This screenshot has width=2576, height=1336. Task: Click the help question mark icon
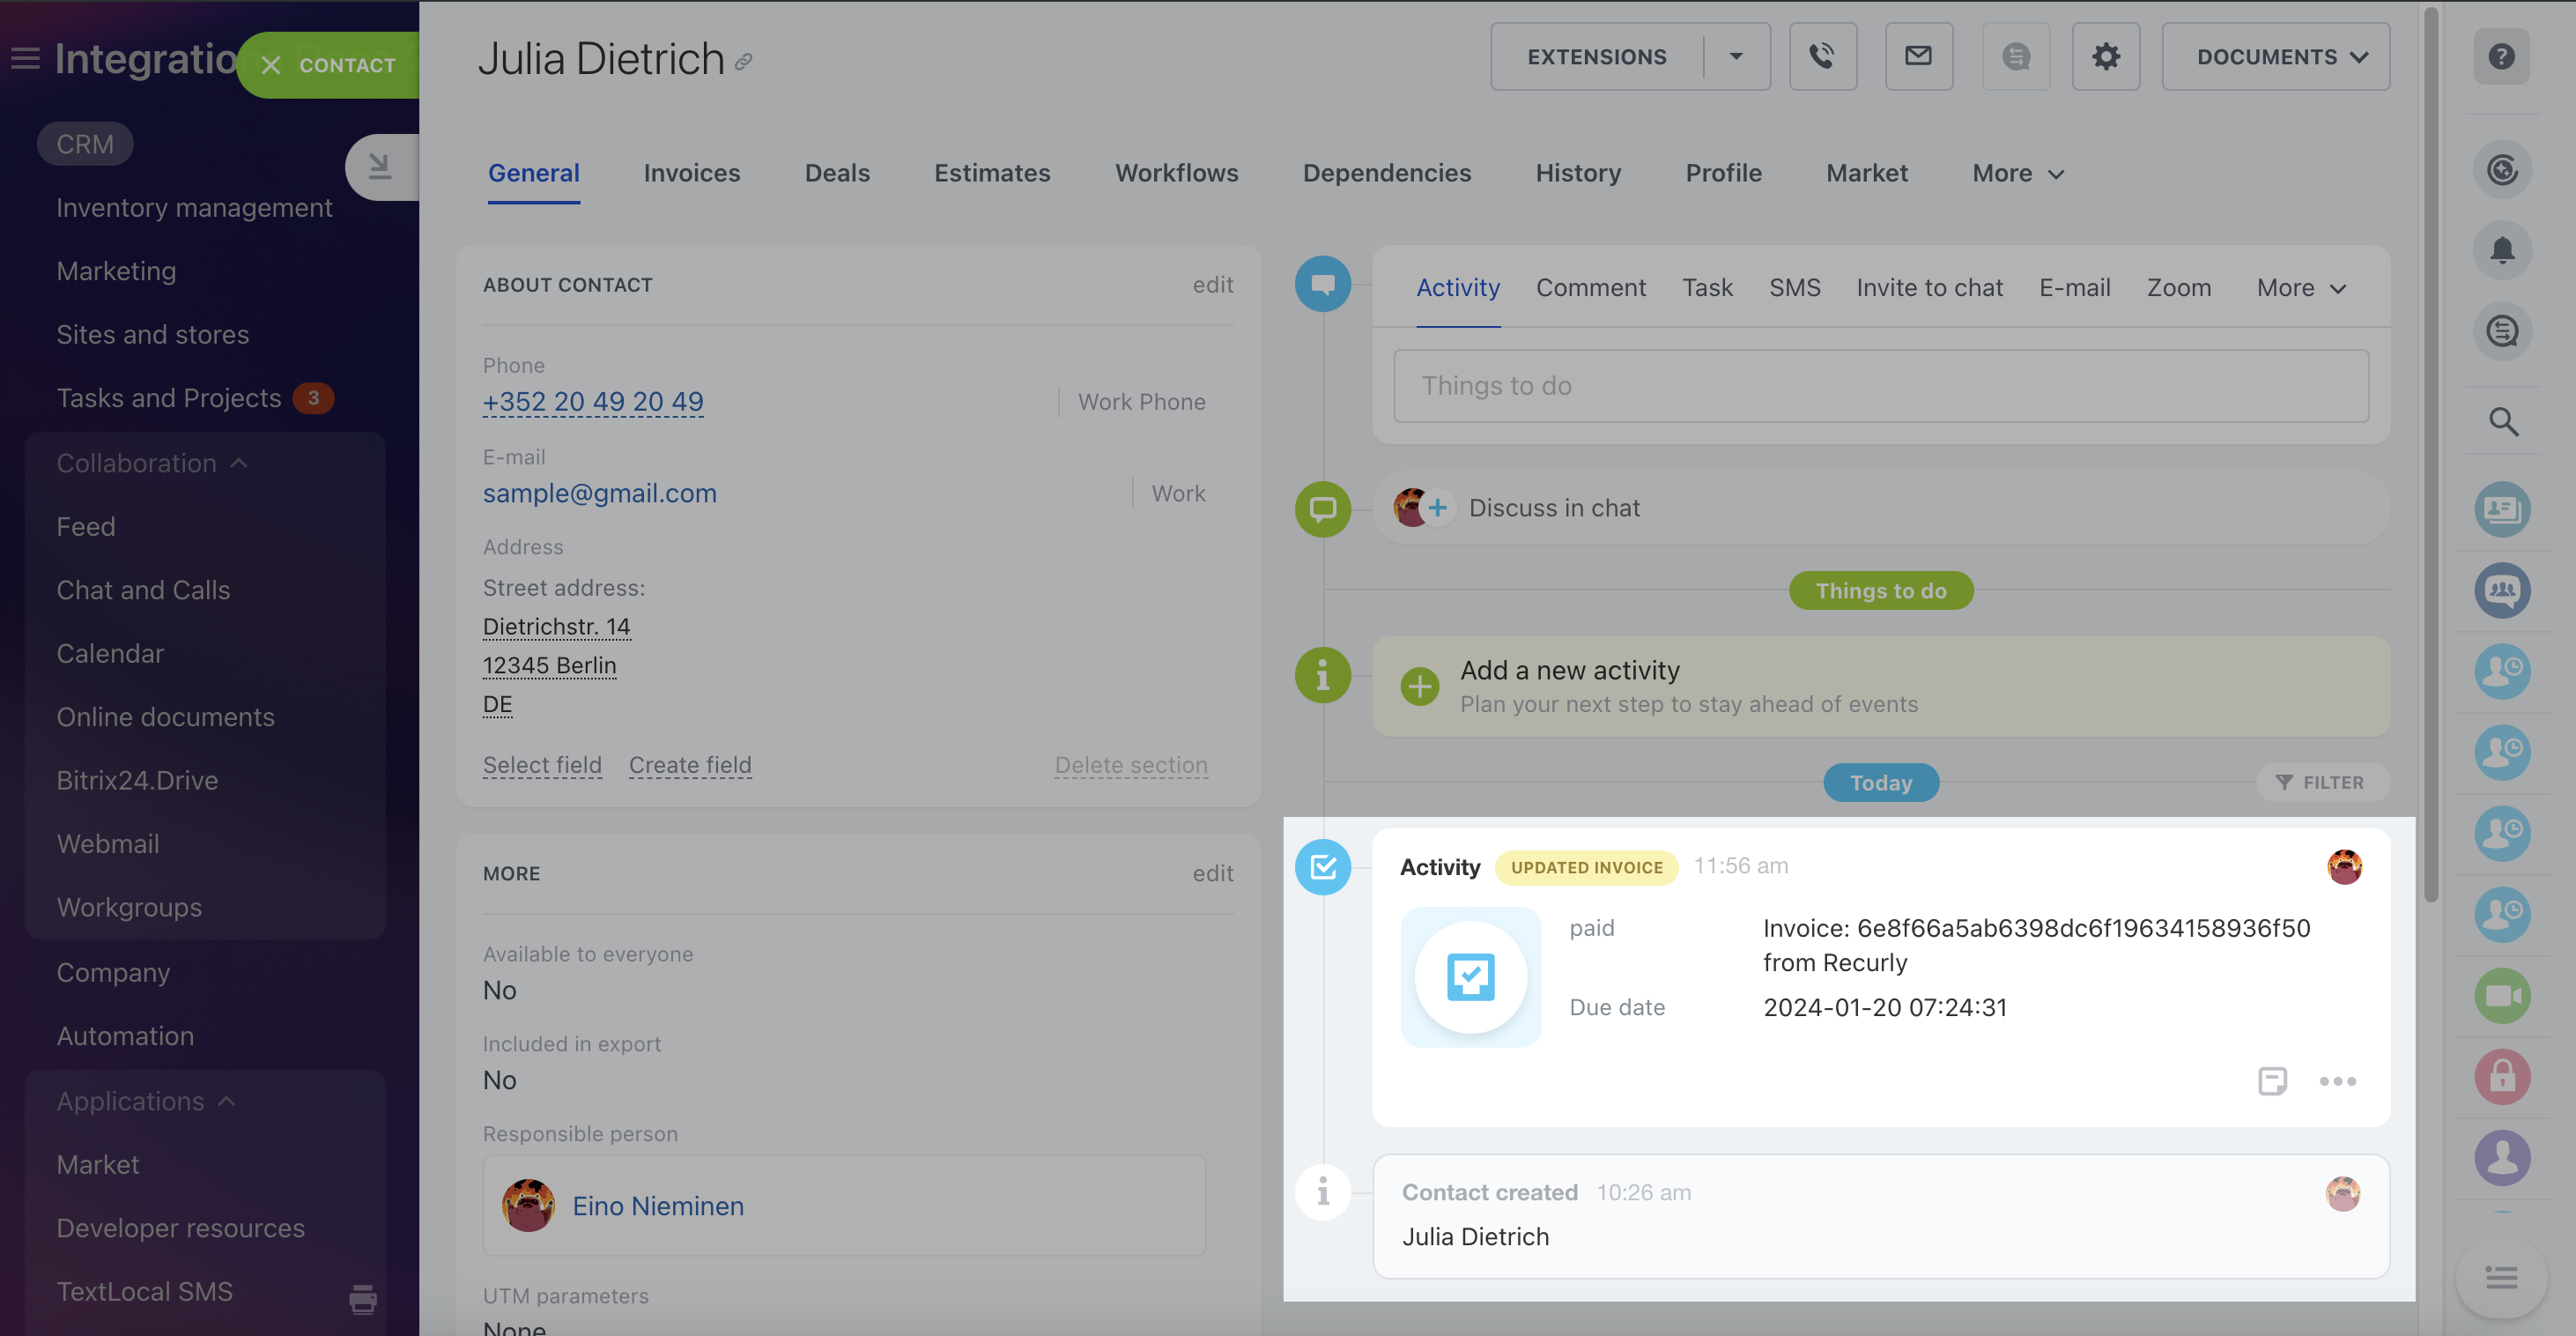[x=2501, y=57]
